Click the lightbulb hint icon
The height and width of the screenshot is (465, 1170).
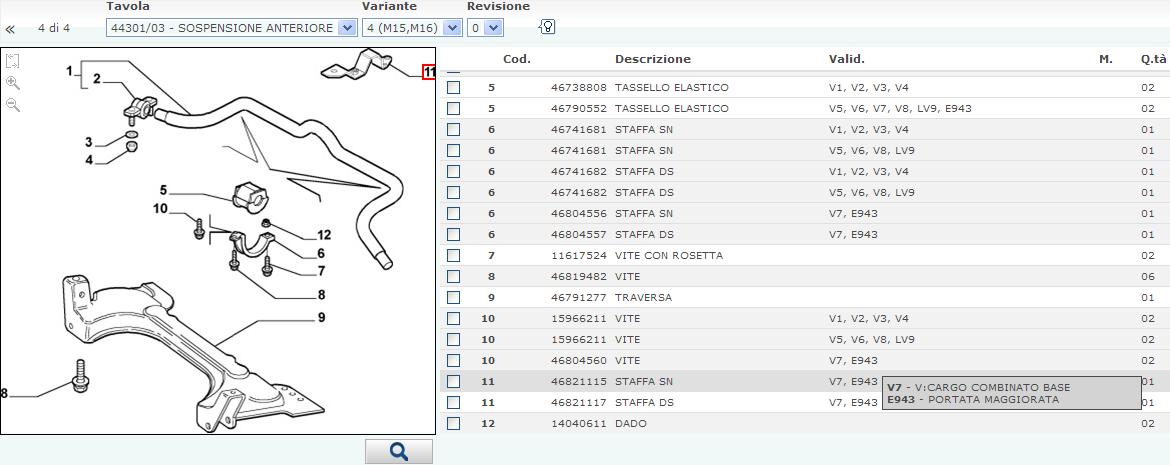tap(546, 27)
